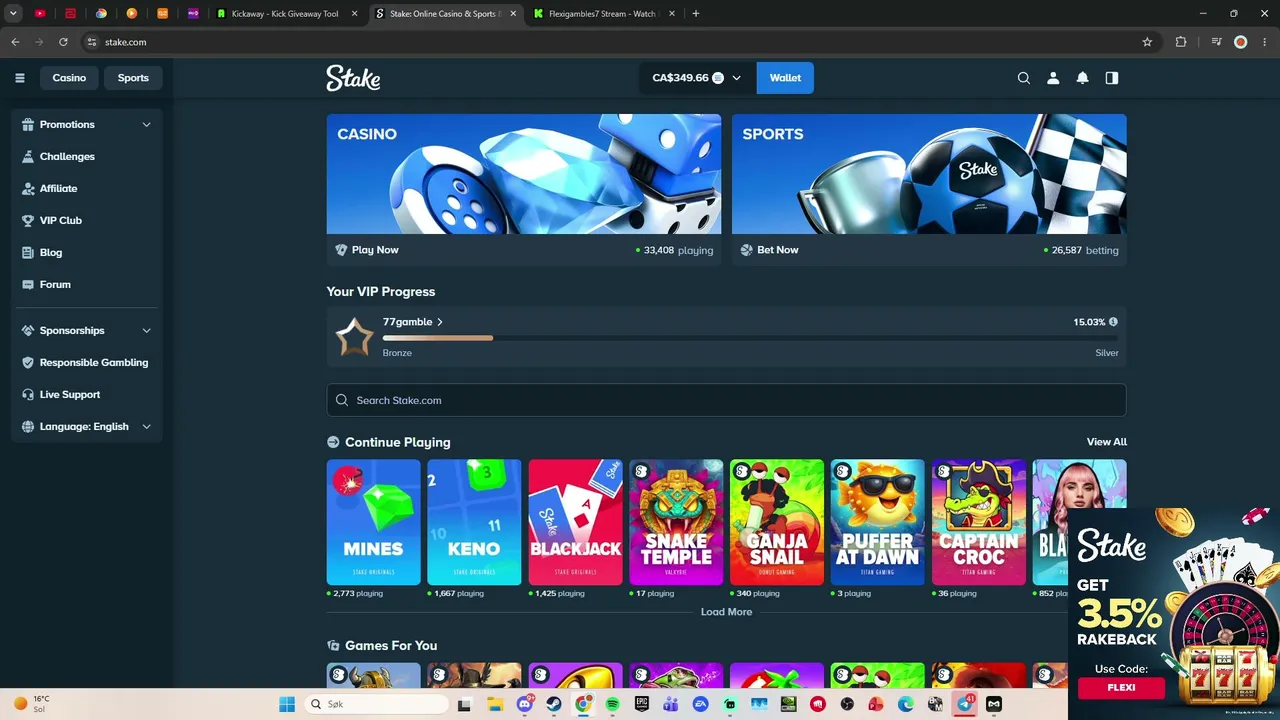Toggle the chat side panel icon
The image size is (1280, 720).
click(1111, 78)
